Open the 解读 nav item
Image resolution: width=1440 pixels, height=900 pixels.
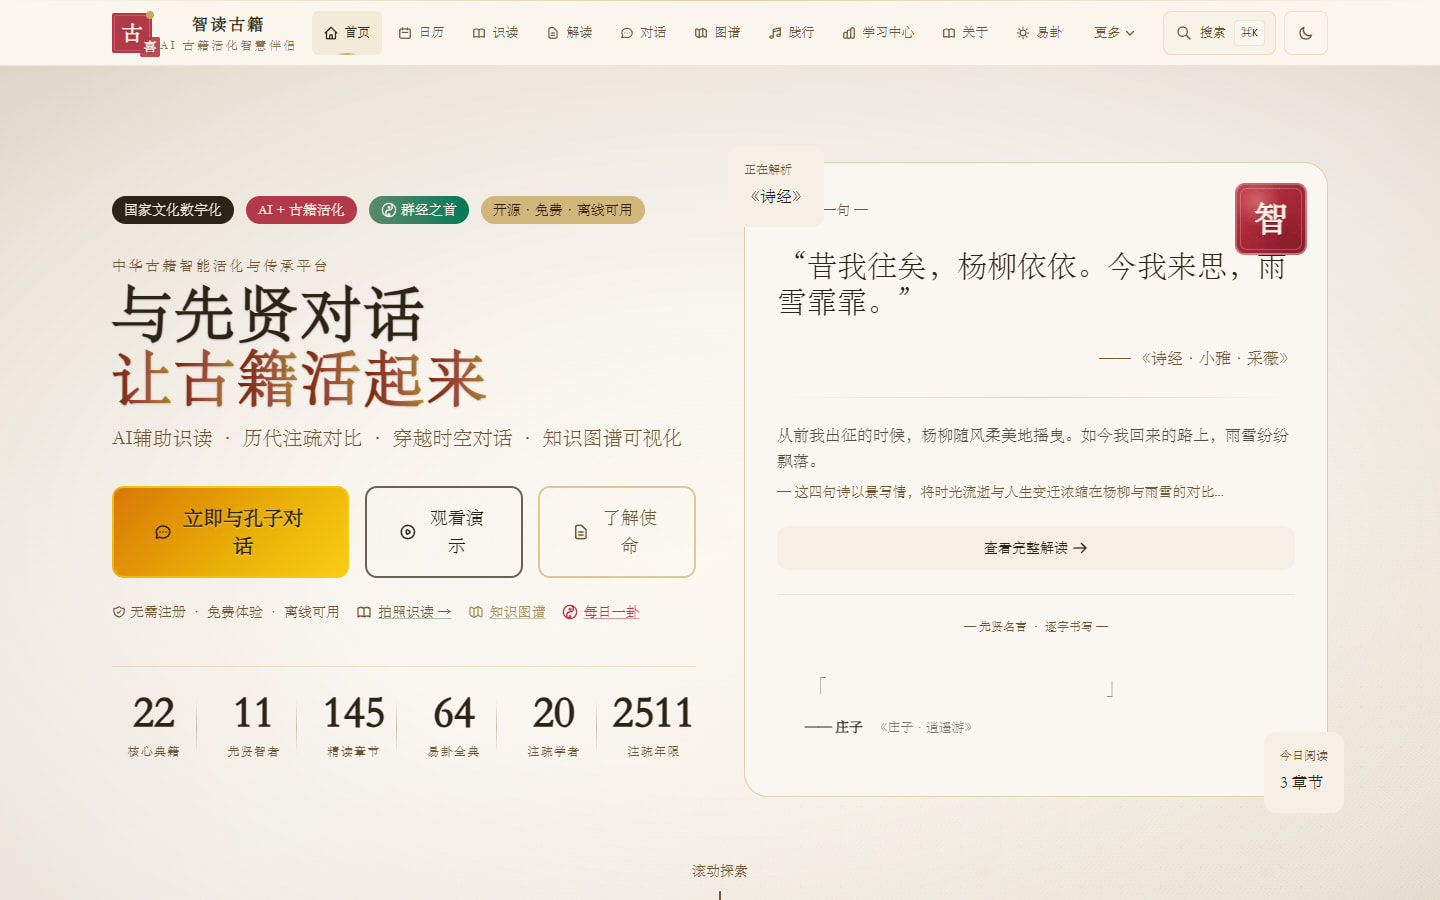pyautogui.click(x=569, y=33)
